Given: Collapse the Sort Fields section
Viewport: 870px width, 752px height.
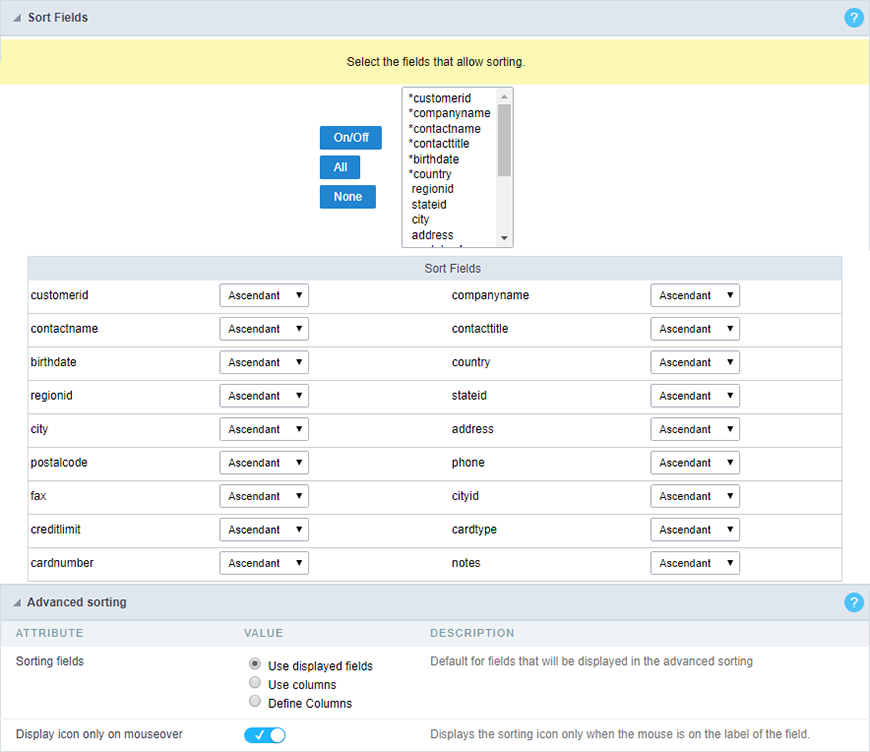Looking at the screenshot, I should tap(17, 17).
